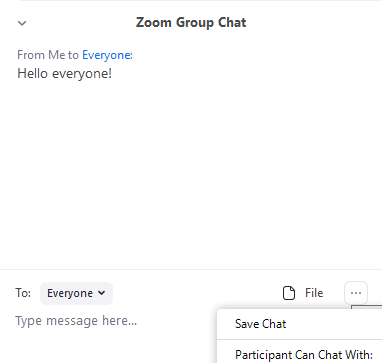Image resolution: width=382 pixels, height=363 pixels.
Task: Toggle the three-dot more options button
Action: [x=356, y=293]
